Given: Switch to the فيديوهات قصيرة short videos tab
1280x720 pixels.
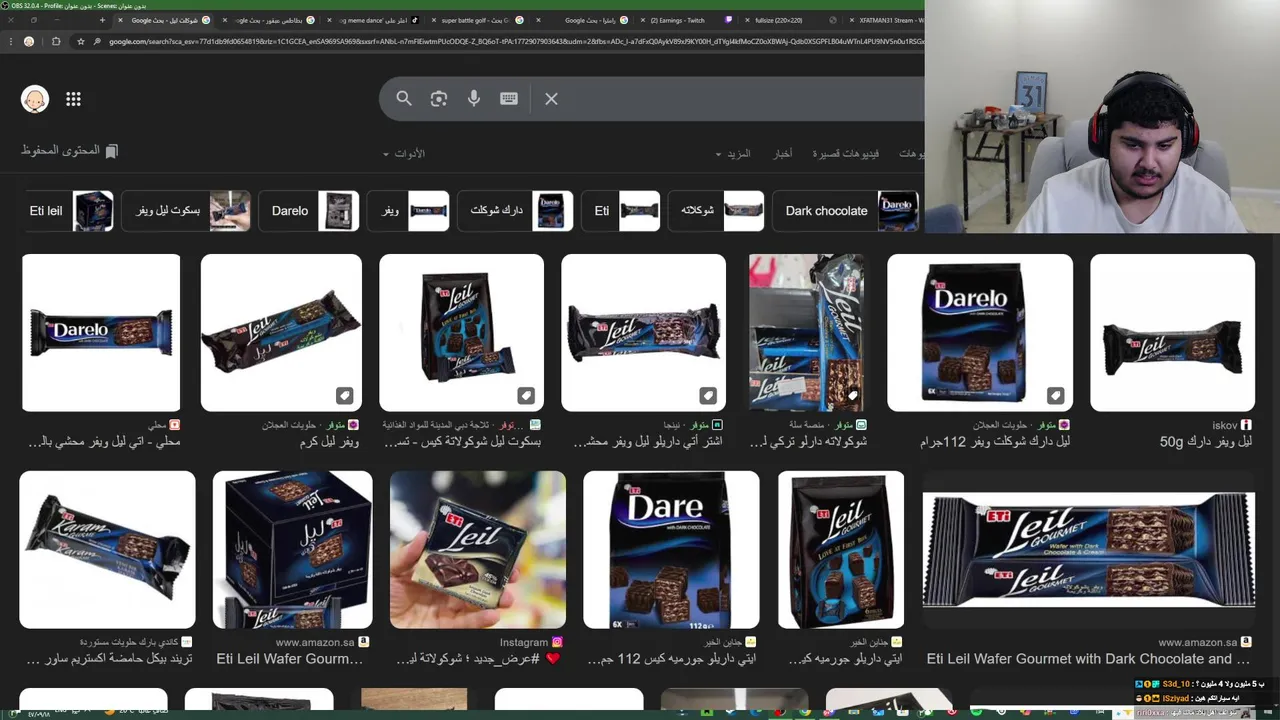Looking at the screenshot, I should 846,154.
